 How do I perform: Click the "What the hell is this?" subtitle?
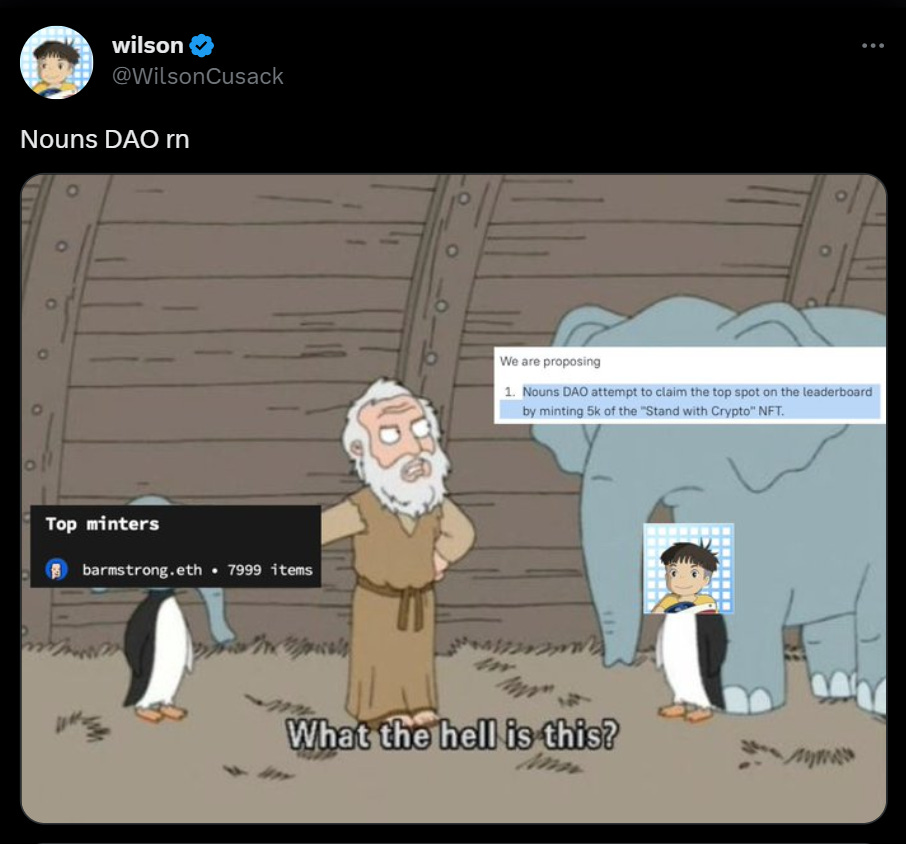pos(453,736)
